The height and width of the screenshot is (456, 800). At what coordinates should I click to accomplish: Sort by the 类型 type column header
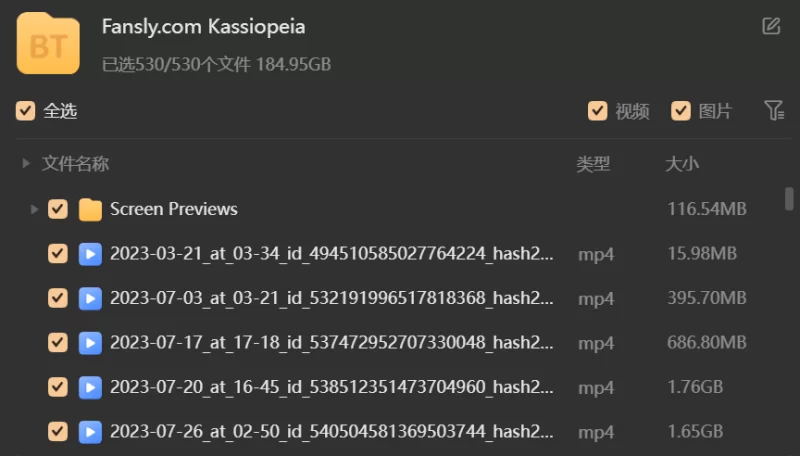tap(593, 164)
